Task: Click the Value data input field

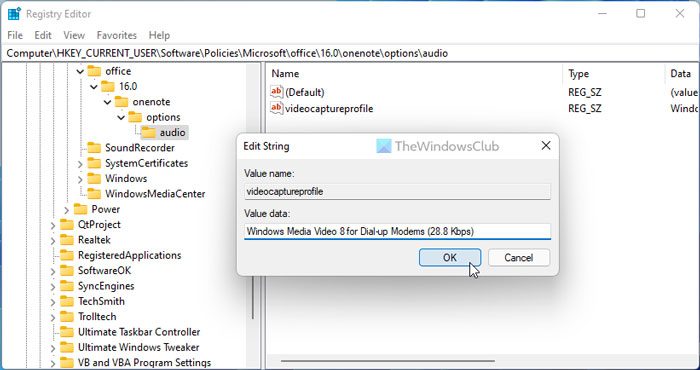Action: coord(397,231)
